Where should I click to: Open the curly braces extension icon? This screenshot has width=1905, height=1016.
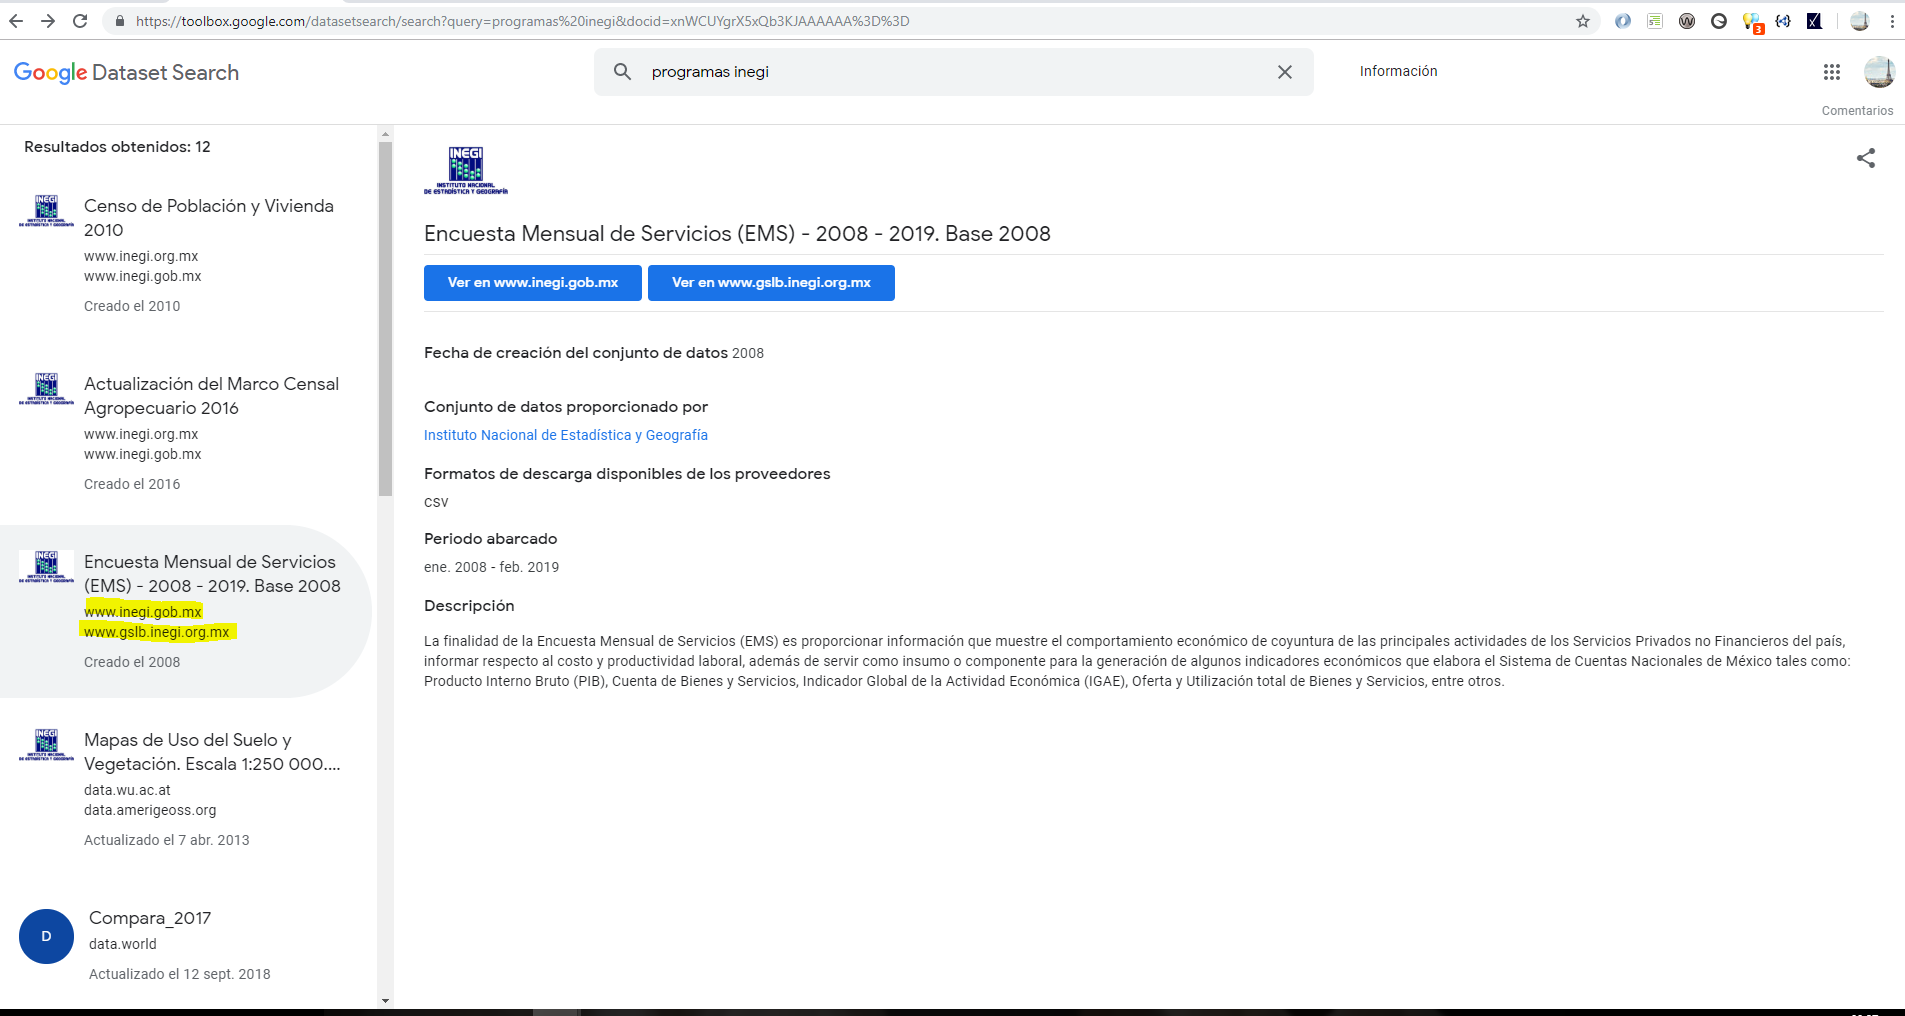[x=1783, y=21]
